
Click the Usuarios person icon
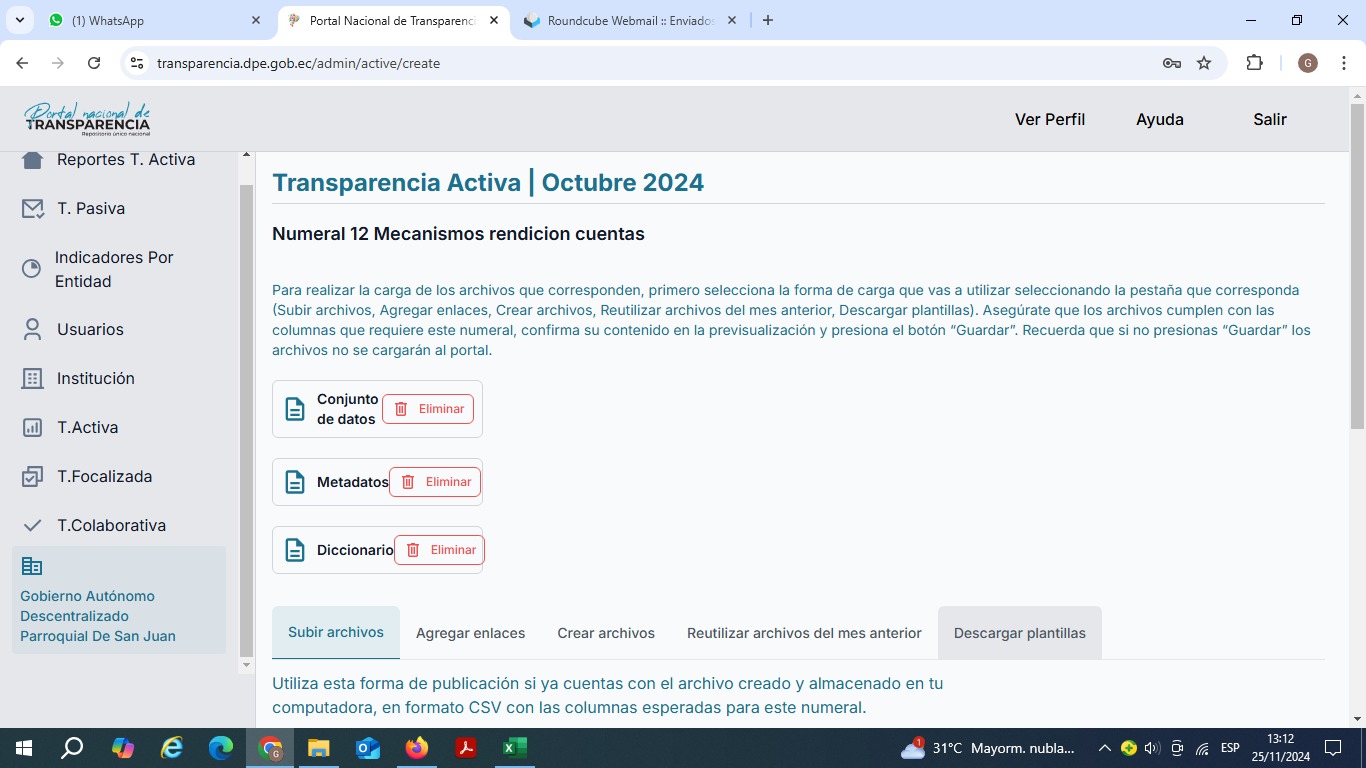[33, 329]
